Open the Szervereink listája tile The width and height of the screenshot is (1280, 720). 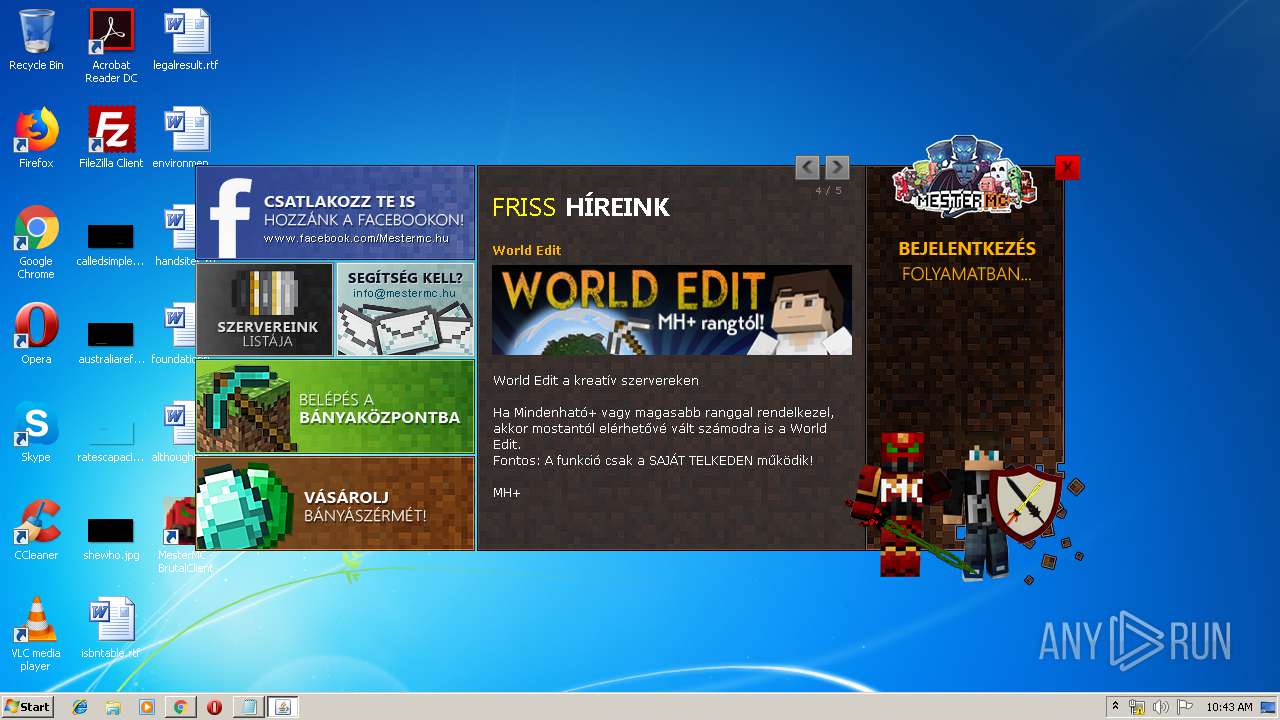pyautogui.click(x=265, y=309)
